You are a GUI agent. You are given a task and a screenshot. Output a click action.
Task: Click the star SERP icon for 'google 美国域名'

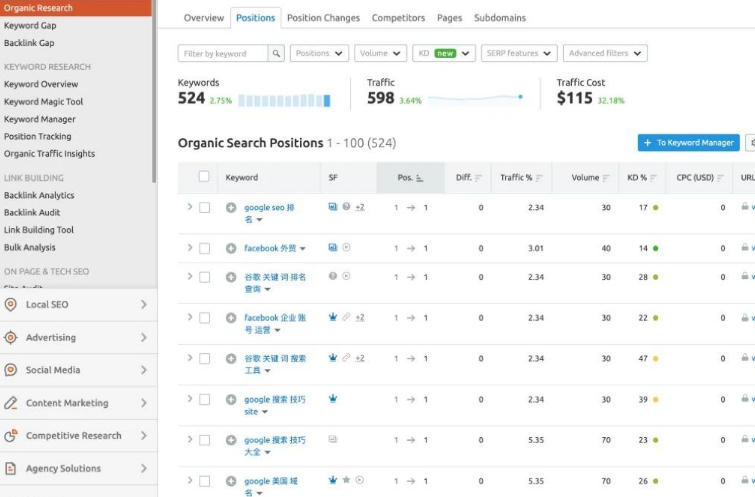click(x=346, y=480)
